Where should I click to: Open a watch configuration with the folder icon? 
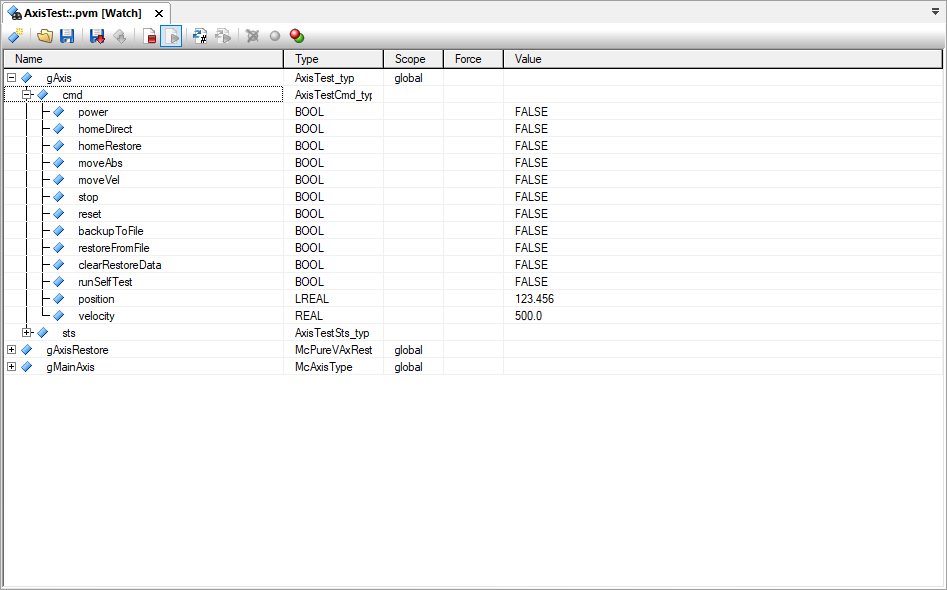[45, 36]
